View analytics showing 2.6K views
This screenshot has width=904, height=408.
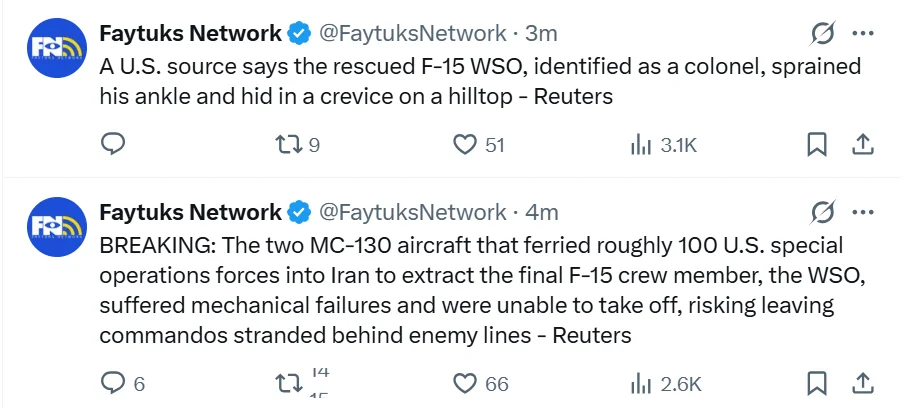click(x=641, y=383)
